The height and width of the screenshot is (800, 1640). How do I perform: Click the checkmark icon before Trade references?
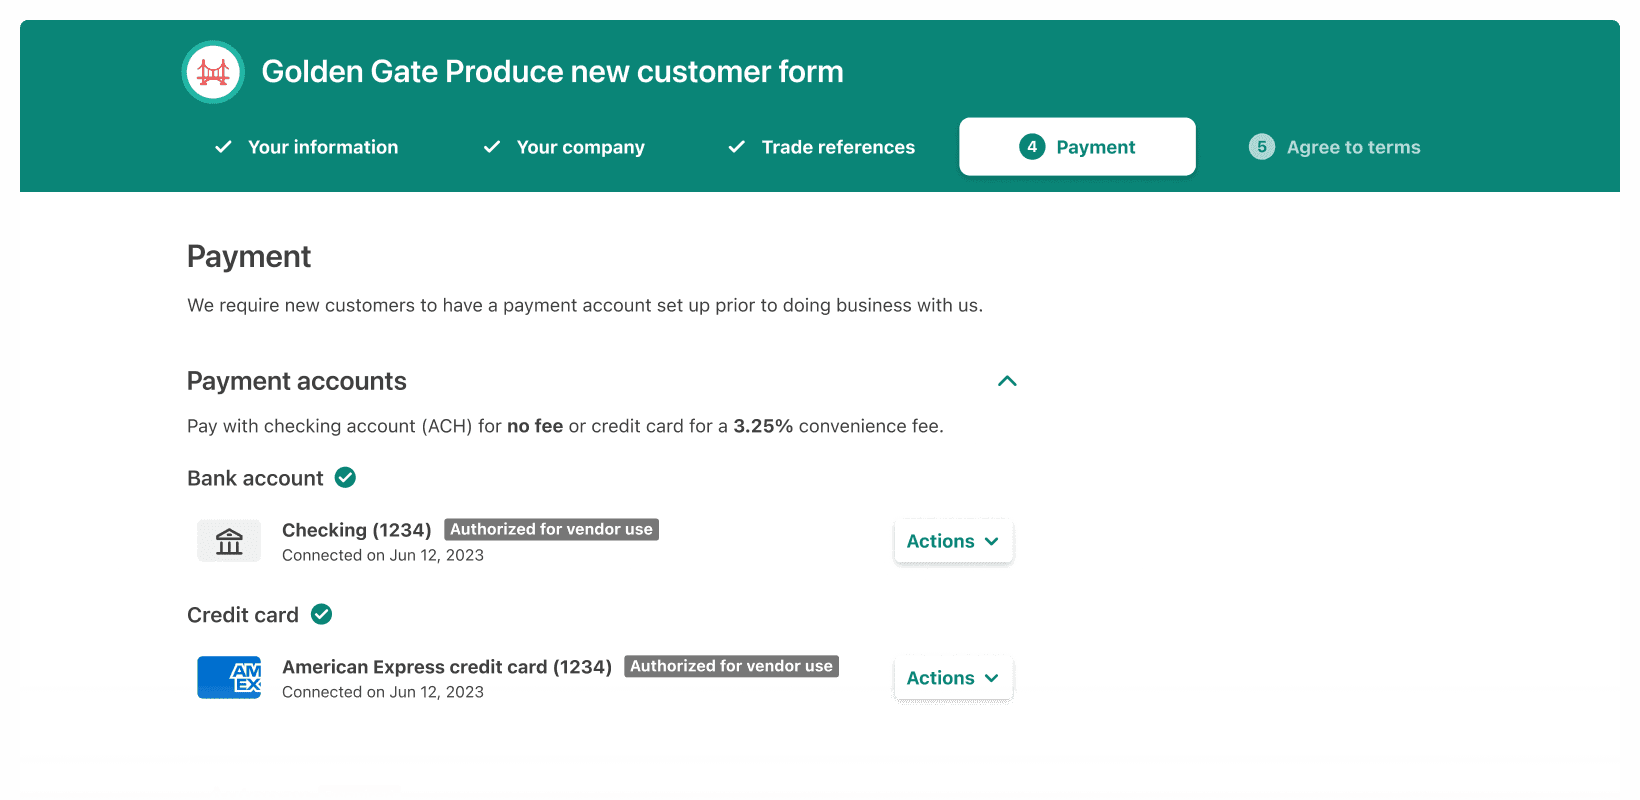click(737, 147)
